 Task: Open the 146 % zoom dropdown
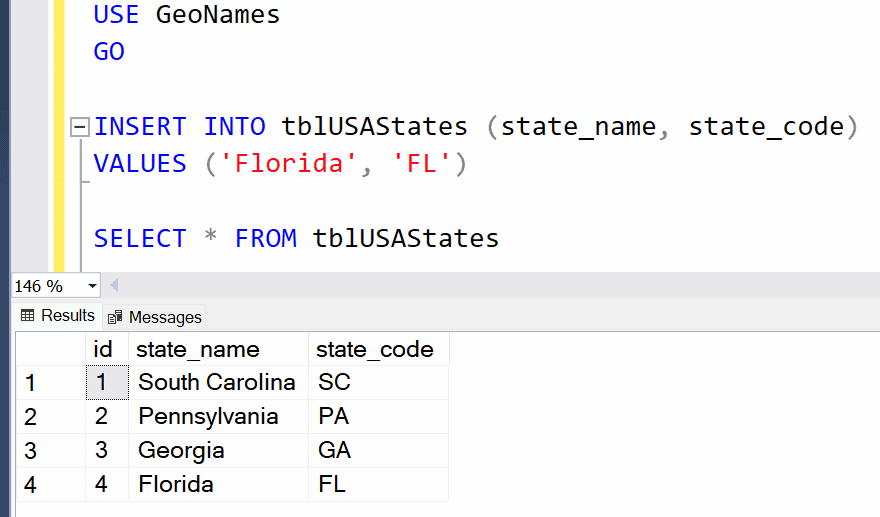click(x=92, y=286)
